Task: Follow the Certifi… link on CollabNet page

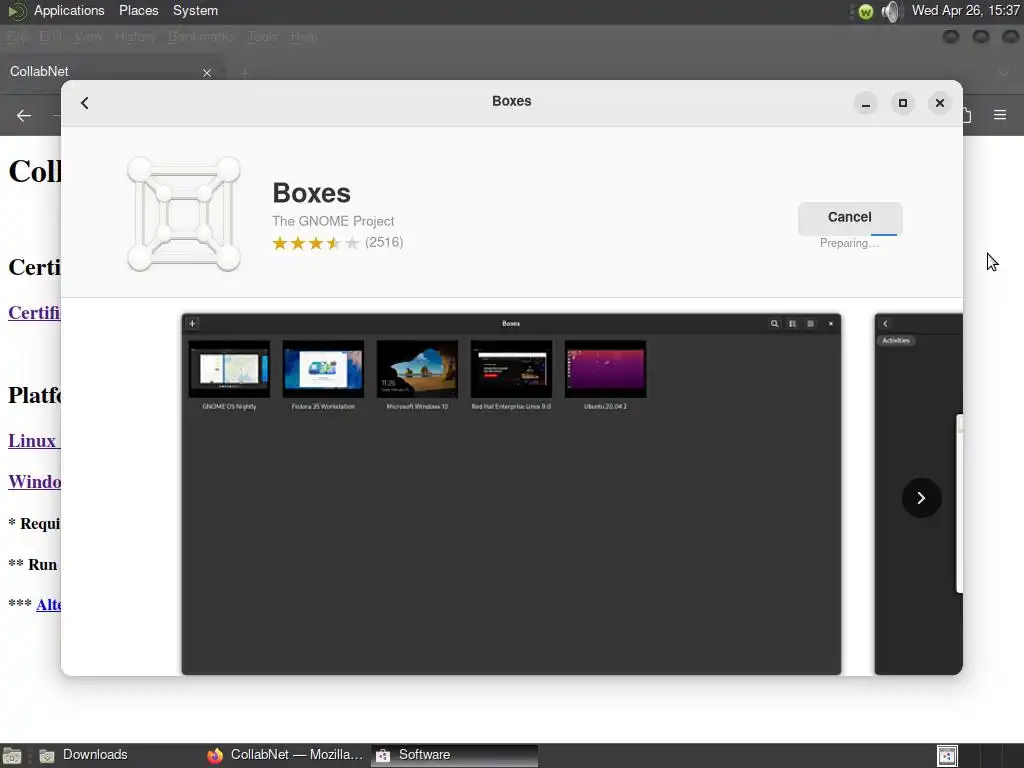Action: [34, 313]
